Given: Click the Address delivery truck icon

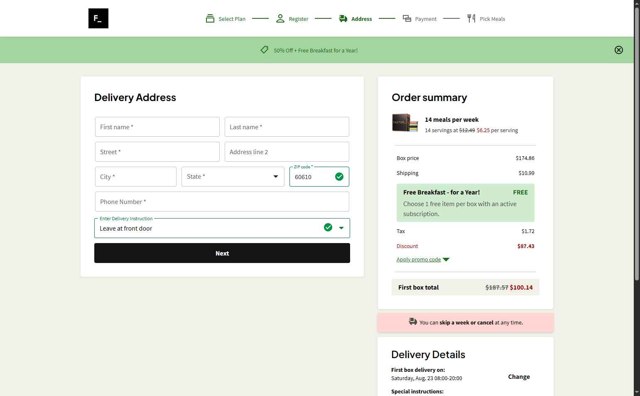Looking at the screenshot, I should click(343, 19).
